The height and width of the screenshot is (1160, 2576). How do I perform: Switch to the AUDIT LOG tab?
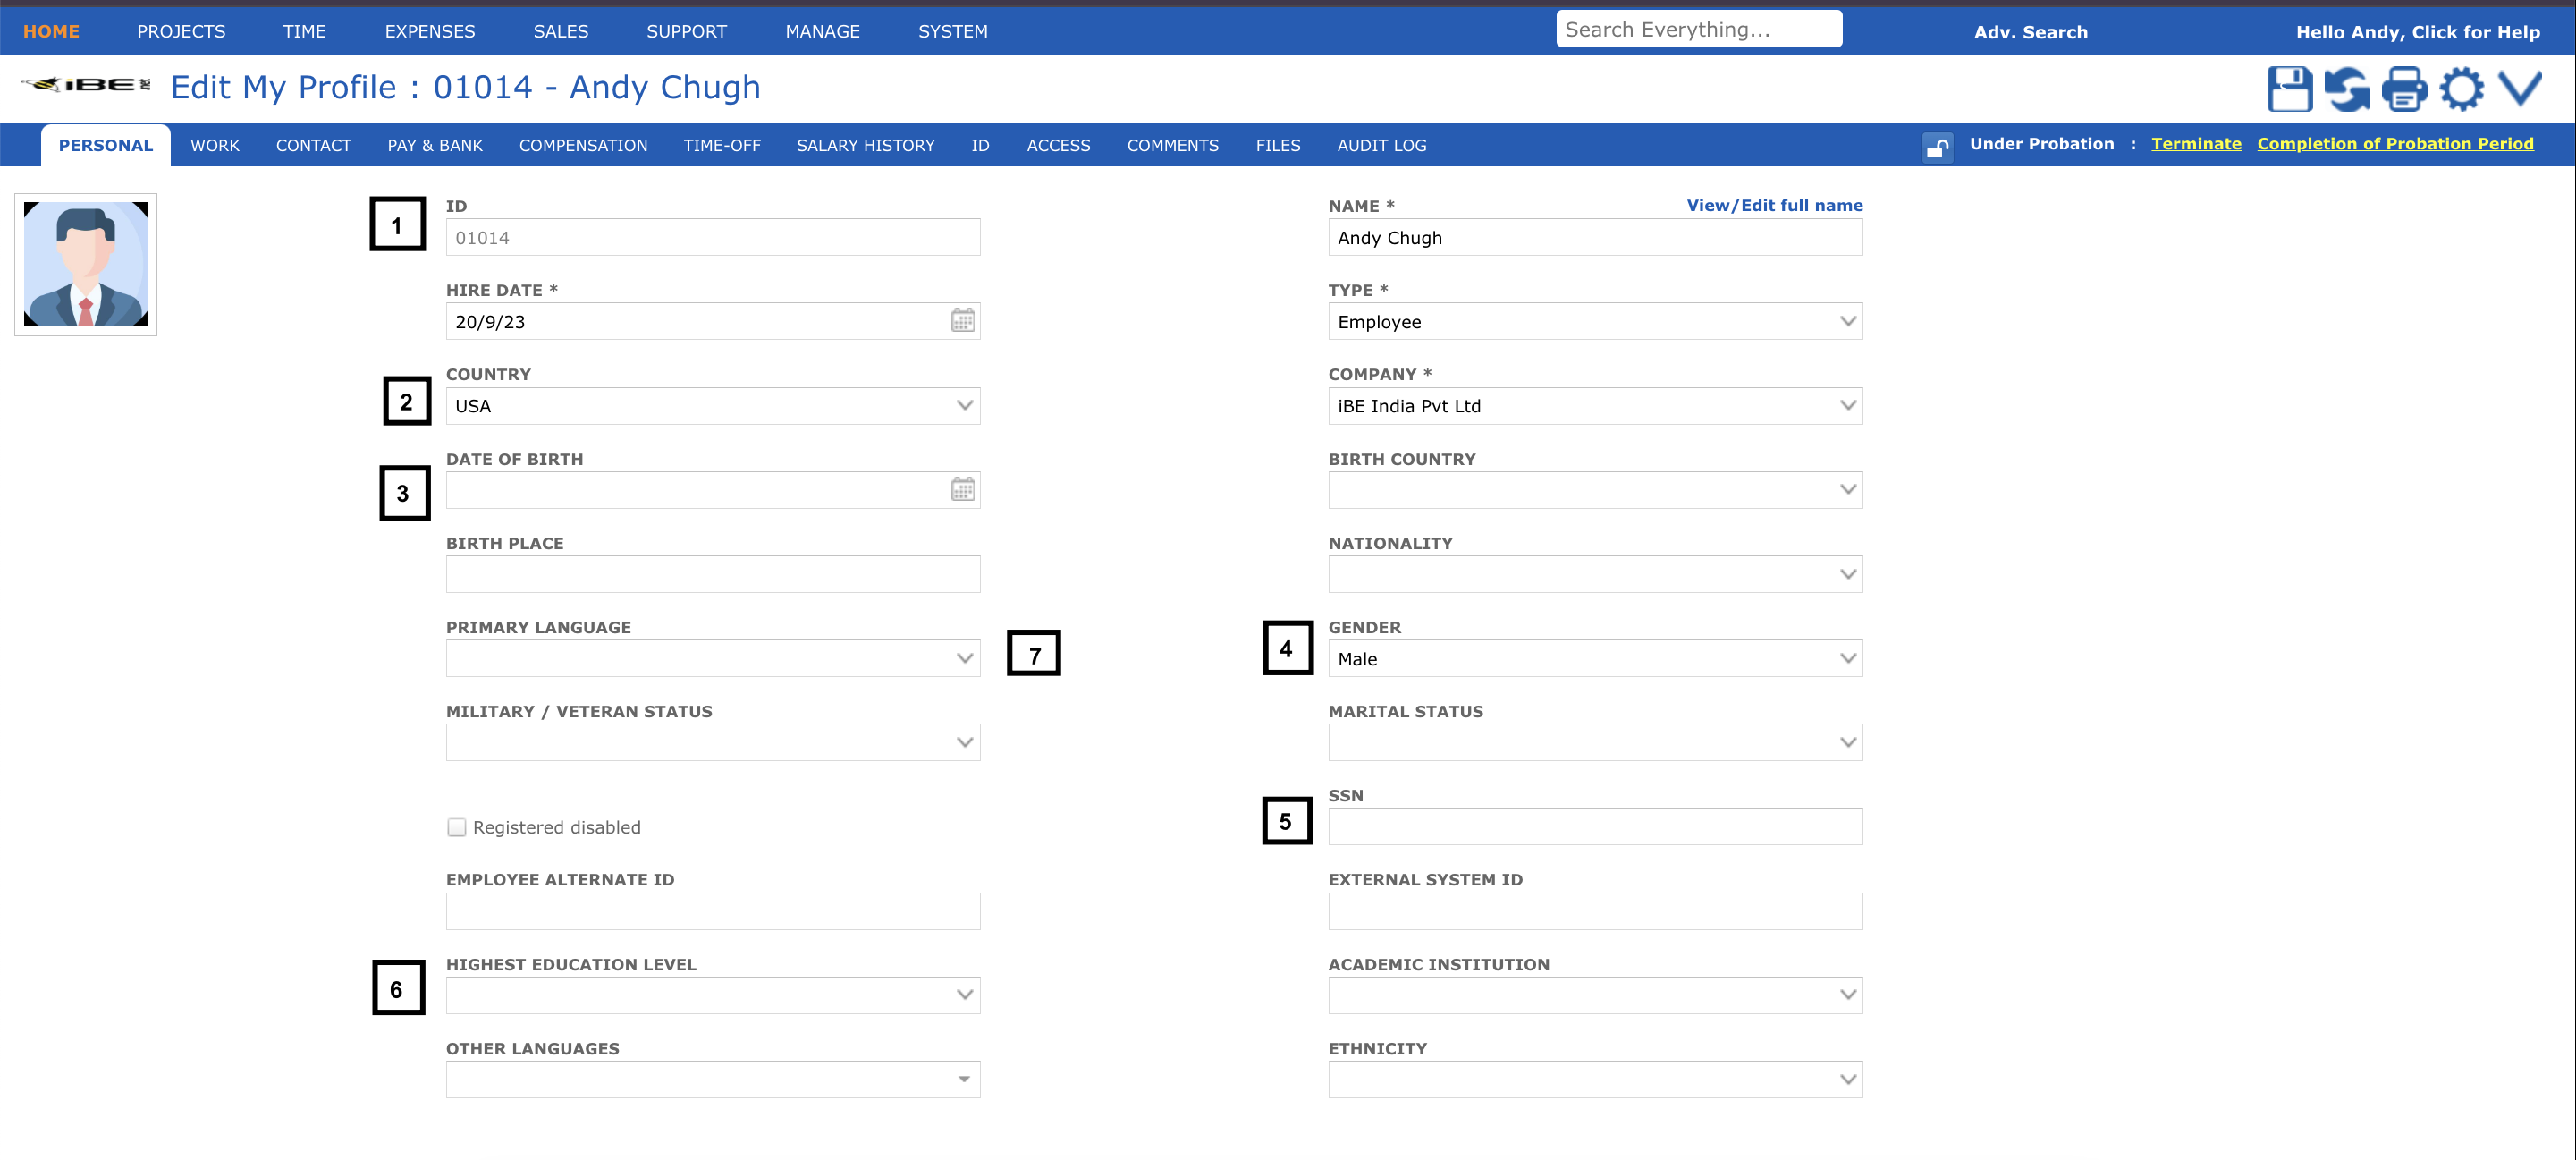tap(1382, 146)
